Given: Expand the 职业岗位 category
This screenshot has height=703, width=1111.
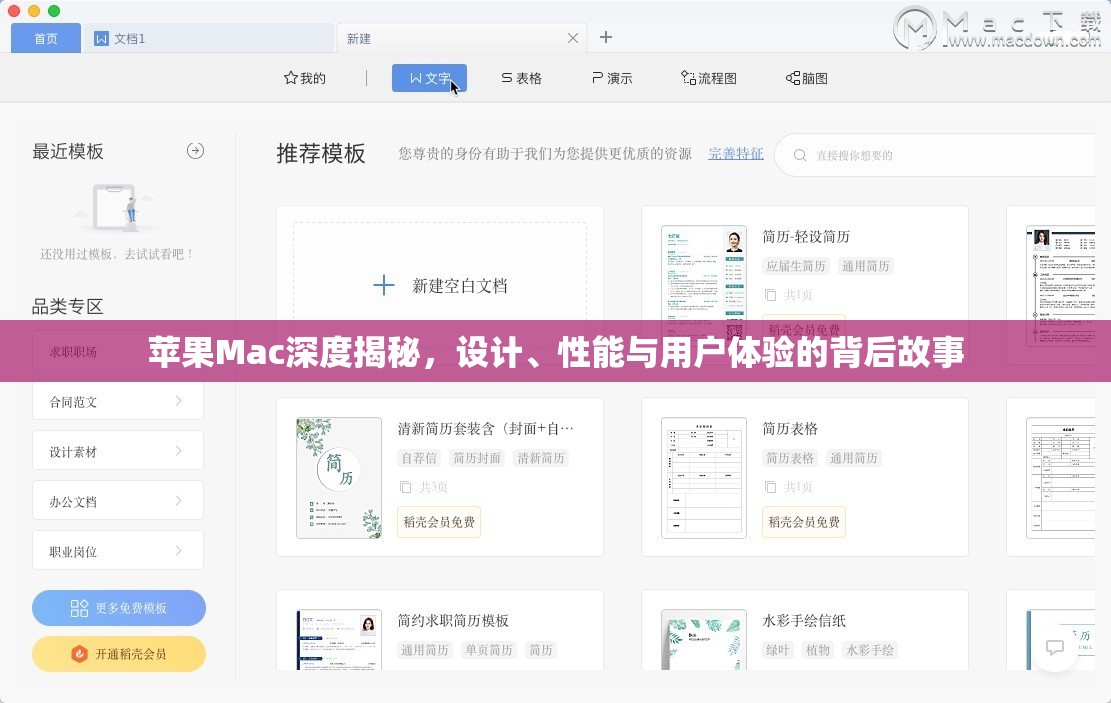Looking at the screenshot, I should (118, 551).
